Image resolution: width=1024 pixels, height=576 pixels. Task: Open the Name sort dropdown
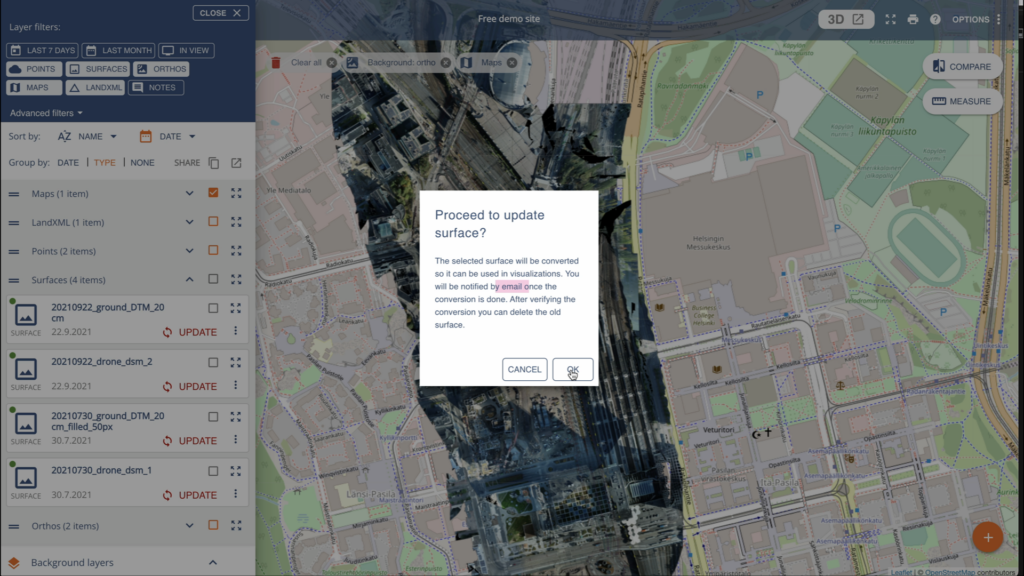tap(88, 136)
